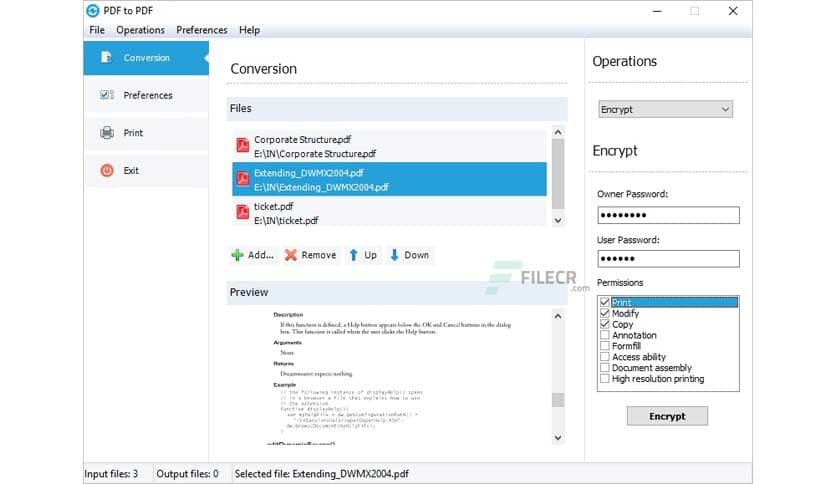Click the Conversion sidebar icon
The height and width of the screenshot is (484, 836).
point(107,58)
